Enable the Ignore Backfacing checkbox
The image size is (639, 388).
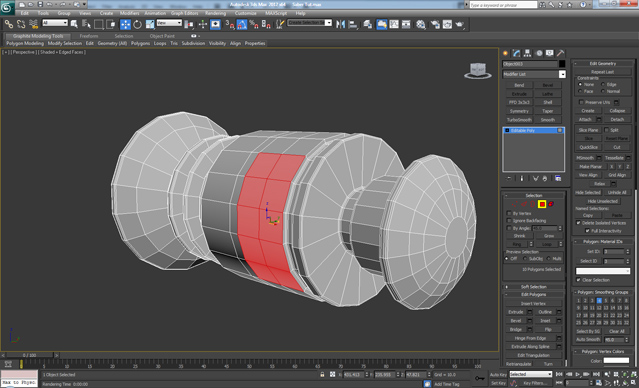tap(509, 220)
